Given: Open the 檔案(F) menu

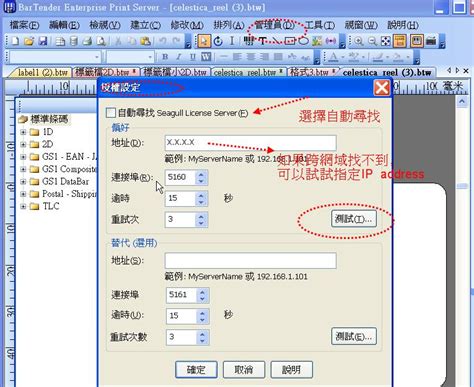Looking at the screenshot, I should (24, 25).
